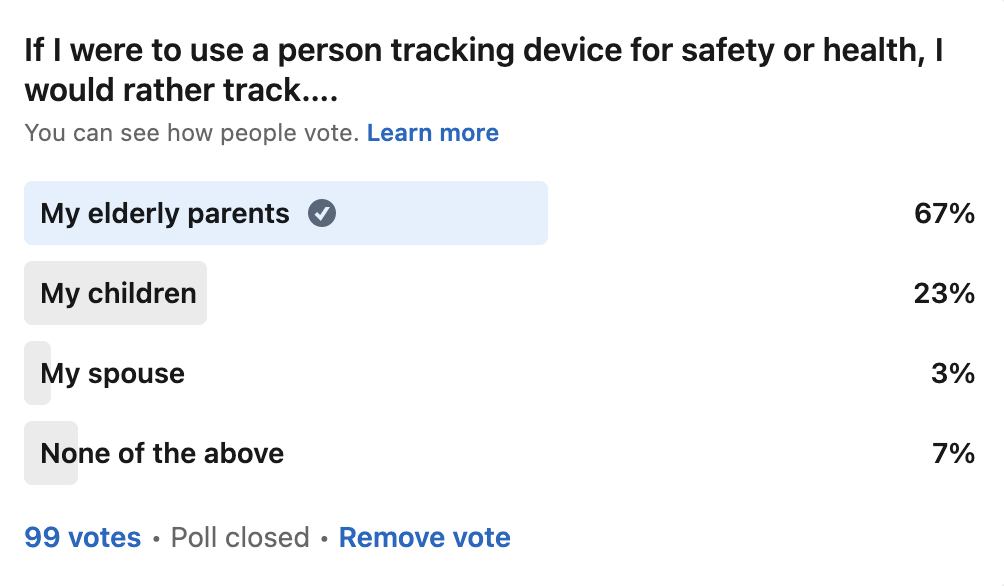Image resolution: width=1004 pixels, height=586 pixels.
Task: Click the Poll closed status text
Action: click(240, 537)
